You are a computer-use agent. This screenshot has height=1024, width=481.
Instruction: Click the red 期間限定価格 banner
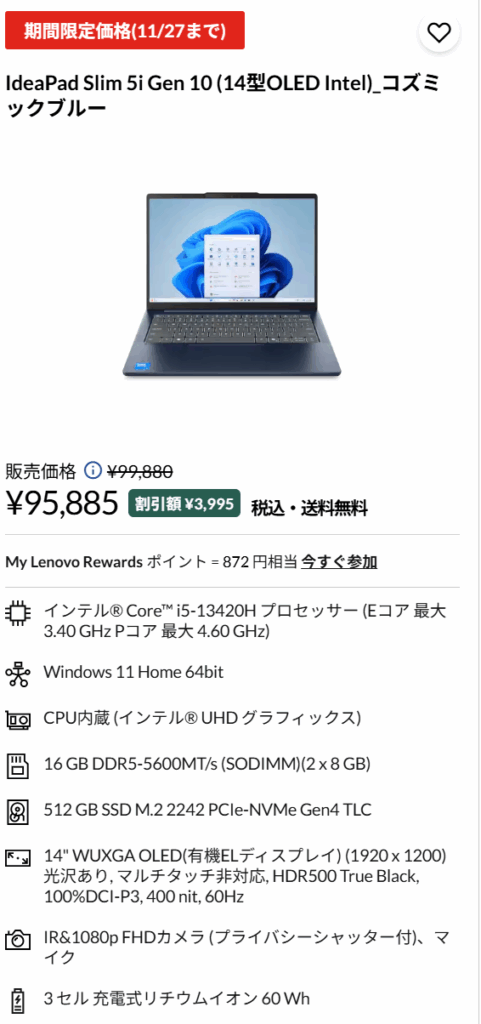pos(125,30)
